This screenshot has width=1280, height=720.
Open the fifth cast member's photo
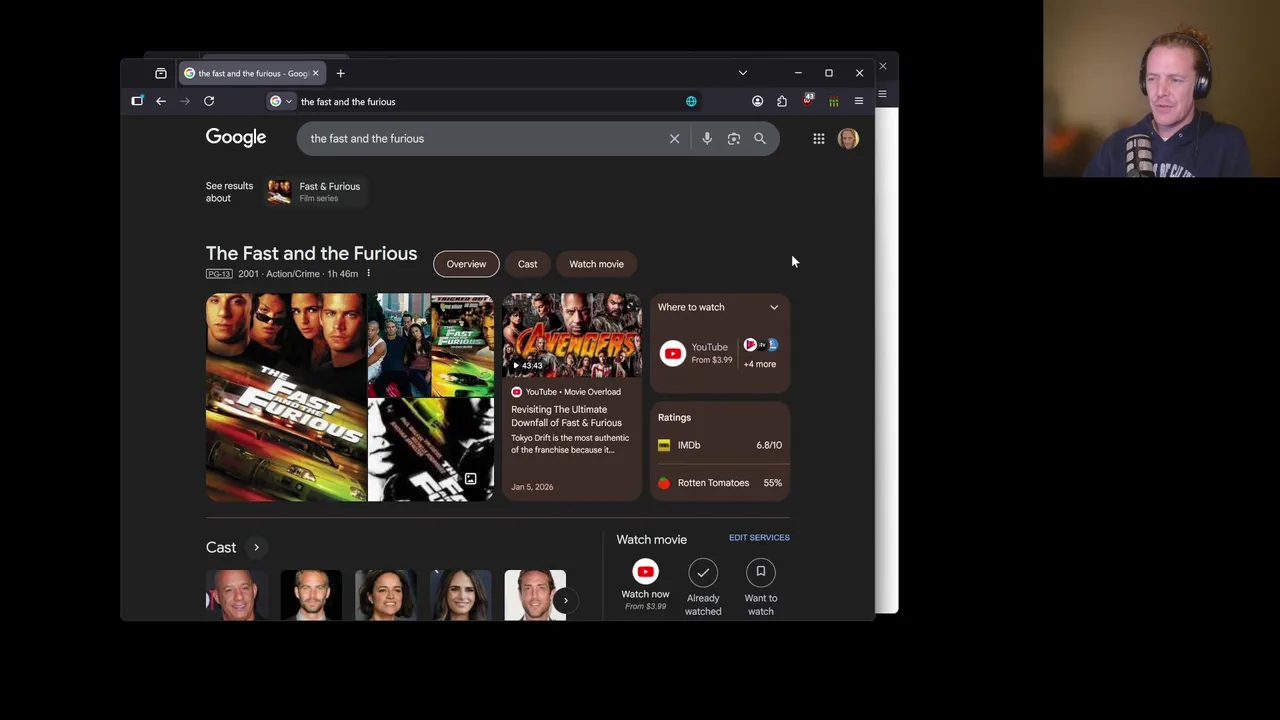pos(535,595)
